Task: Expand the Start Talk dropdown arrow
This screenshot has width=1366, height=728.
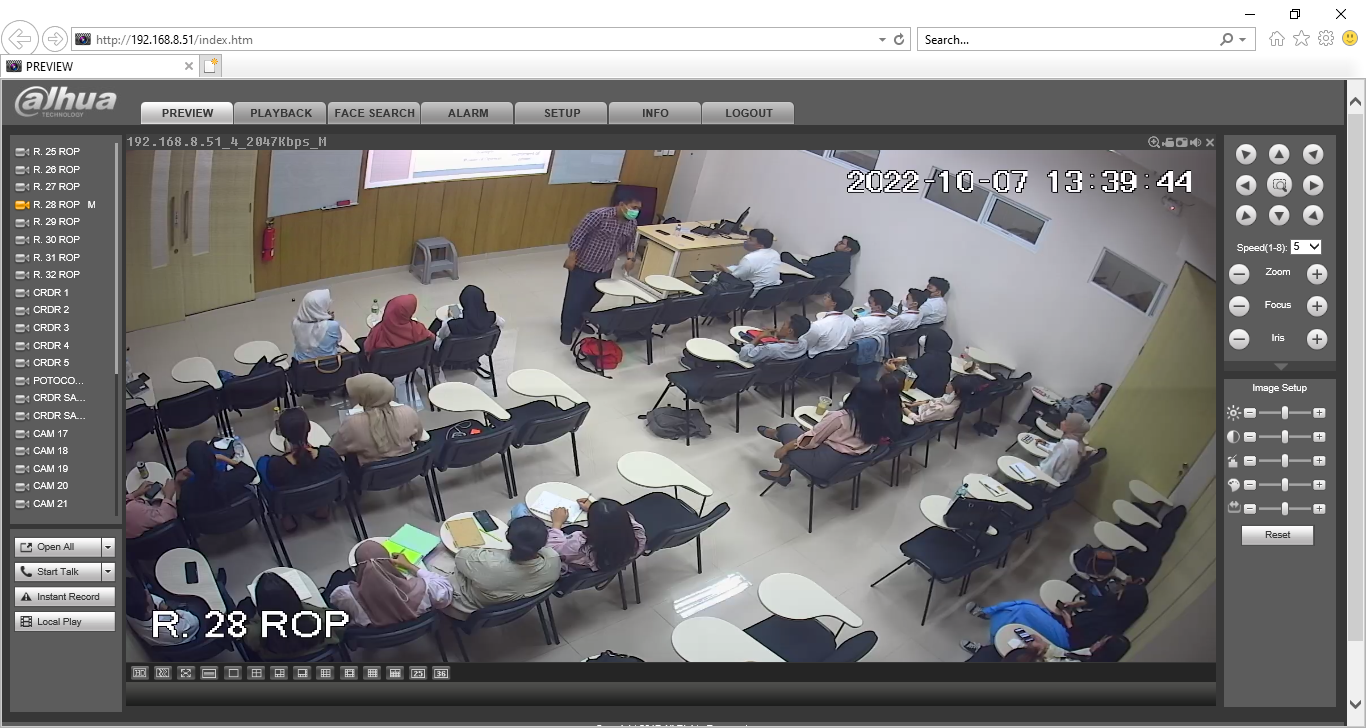Action: click(108, 572)
